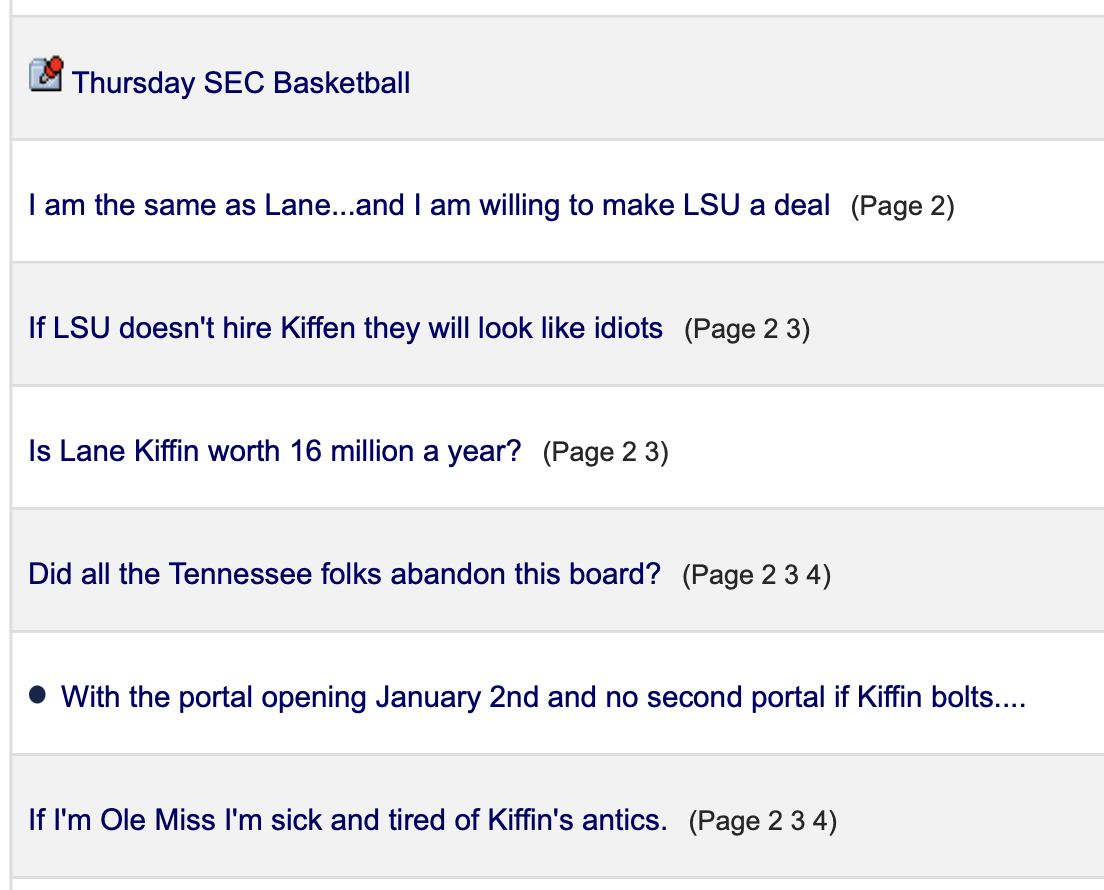Go to page 2 of the LSU idiots thread

[x=770, y=330]
